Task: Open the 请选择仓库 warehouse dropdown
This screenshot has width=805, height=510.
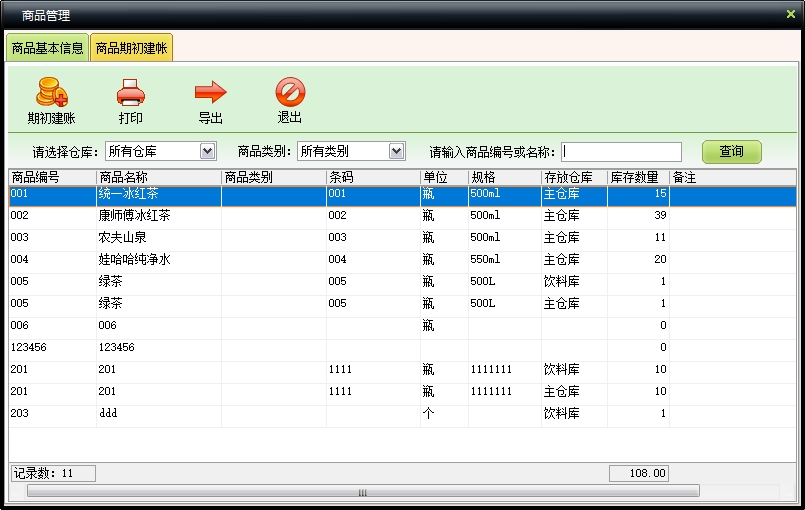Action: tap(208, 151)
